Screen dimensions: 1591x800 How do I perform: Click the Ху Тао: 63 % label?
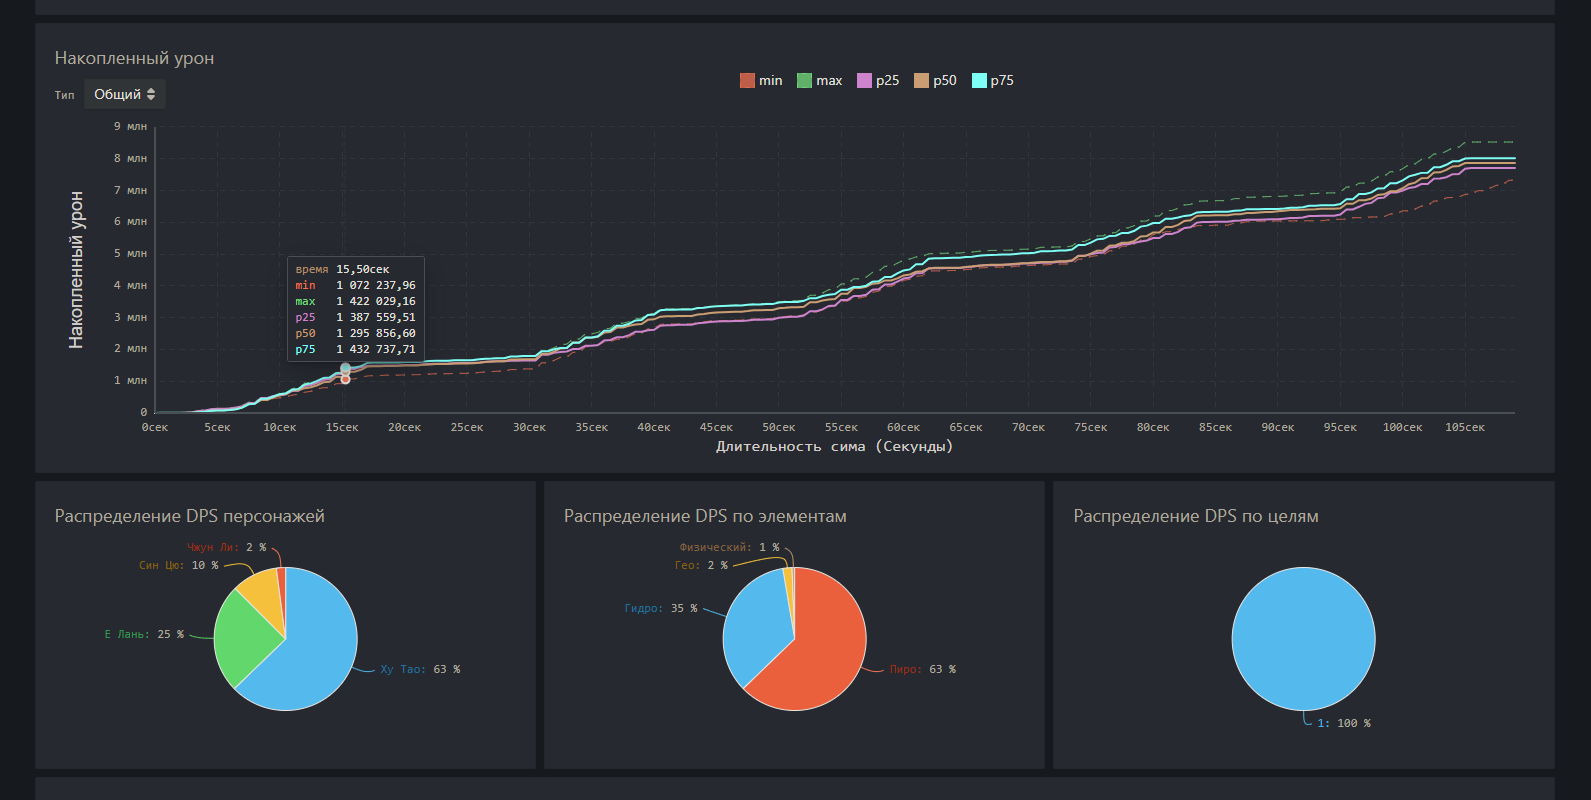420,670
